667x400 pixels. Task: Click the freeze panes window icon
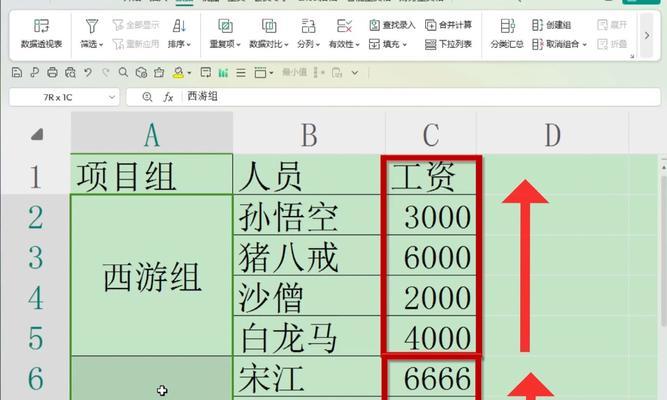260,73
